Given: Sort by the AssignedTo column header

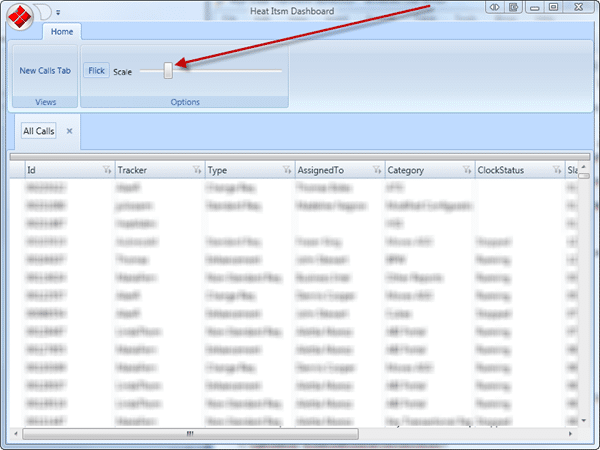Looking at the screenshot, I should [321, 170].
